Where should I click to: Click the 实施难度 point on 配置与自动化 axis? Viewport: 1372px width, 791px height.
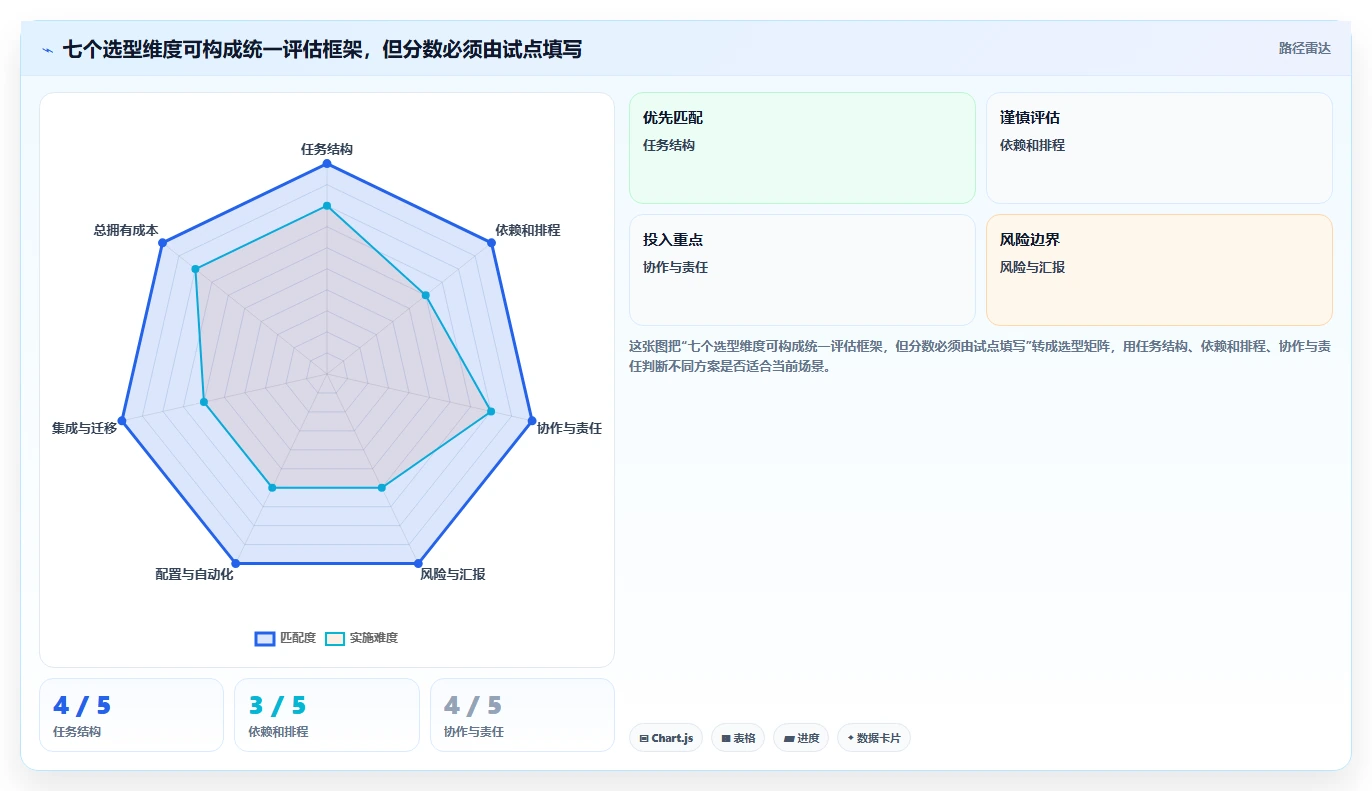click(x=272, y=488)
